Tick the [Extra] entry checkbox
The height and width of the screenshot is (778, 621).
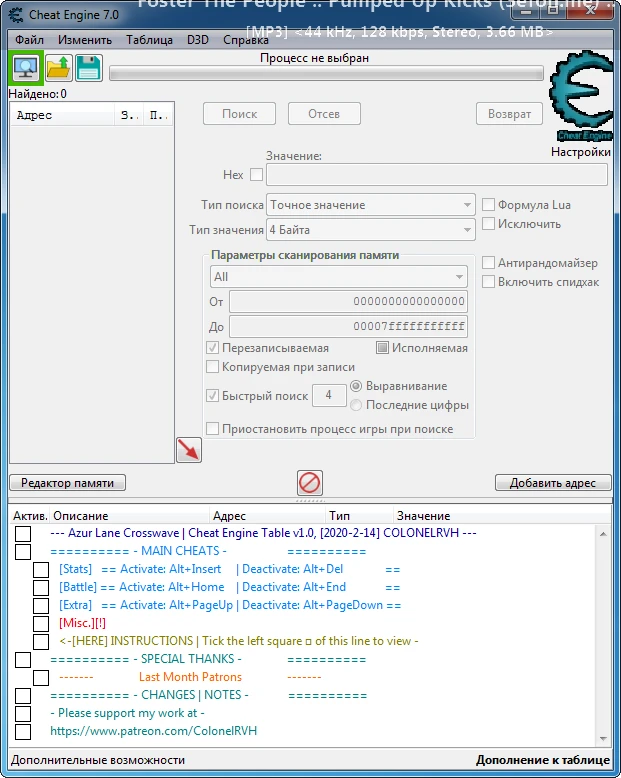pyautogui.click(x=41, y=605)
